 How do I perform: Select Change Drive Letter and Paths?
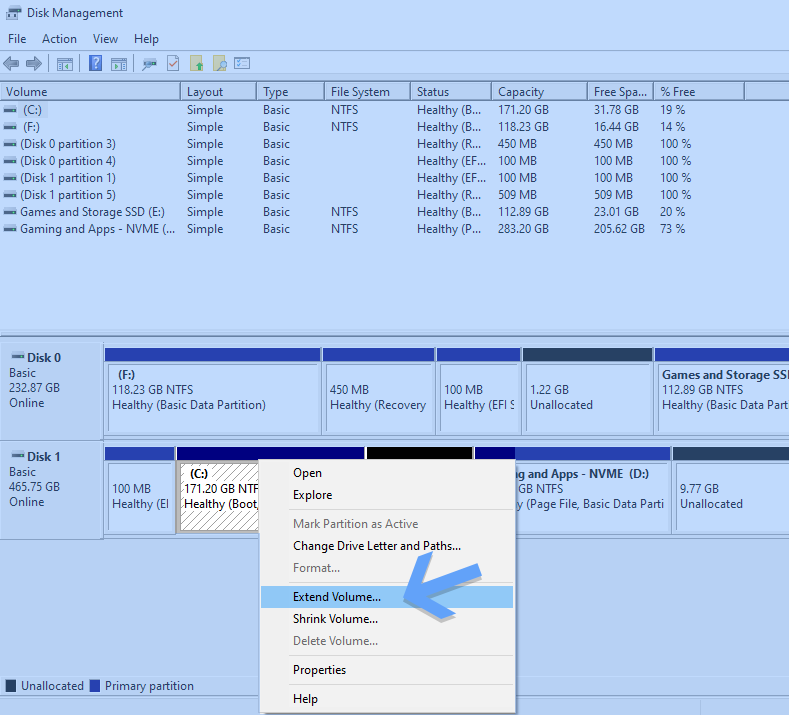point(386,546)
